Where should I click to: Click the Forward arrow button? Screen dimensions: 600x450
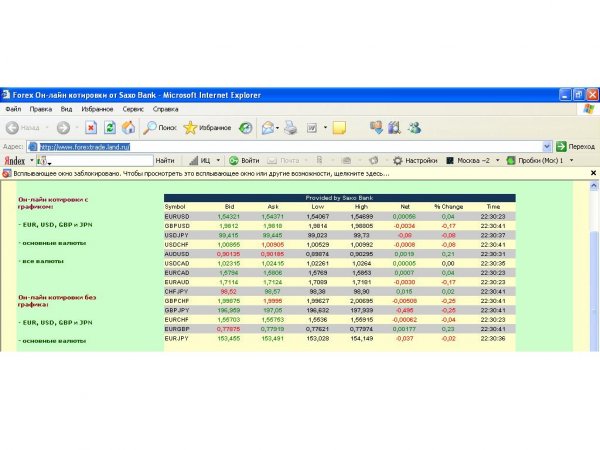pos(63,128)
